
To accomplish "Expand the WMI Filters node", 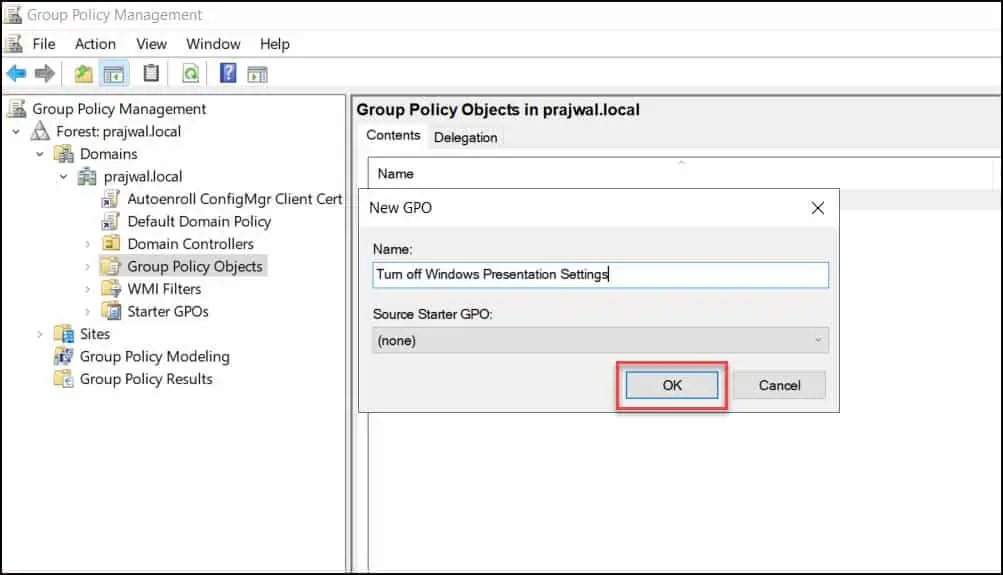I will 88,289.
